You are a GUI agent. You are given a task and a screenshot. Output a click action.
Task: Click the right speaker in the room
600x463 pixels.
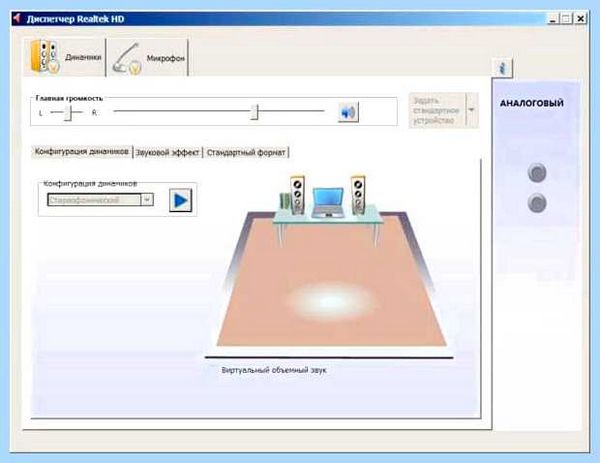[x=358, y=195]
